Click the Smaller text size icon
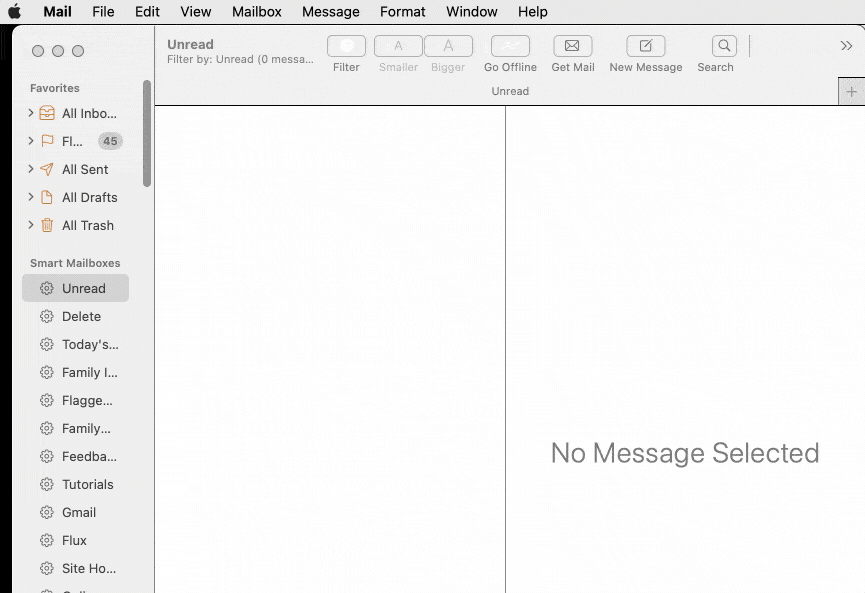The height and width of the screenshot is (593, 865). pos(398,46)
